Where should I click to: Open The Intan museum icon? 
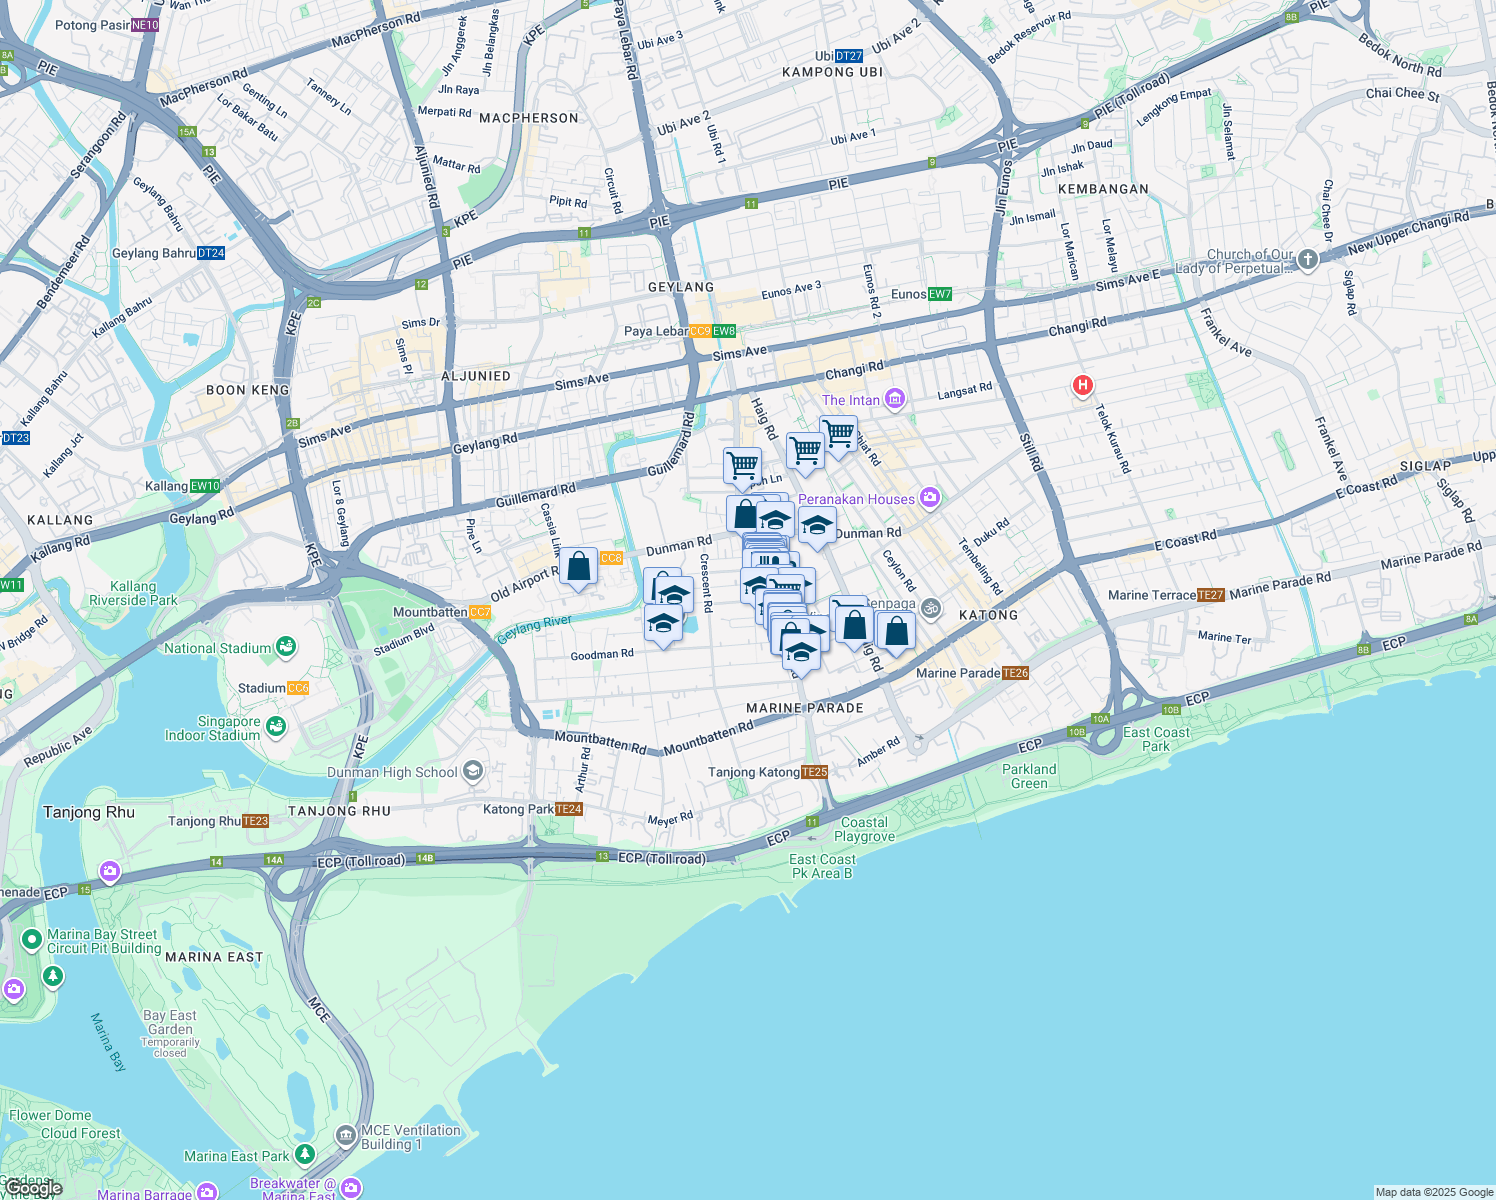click(895, 400)
